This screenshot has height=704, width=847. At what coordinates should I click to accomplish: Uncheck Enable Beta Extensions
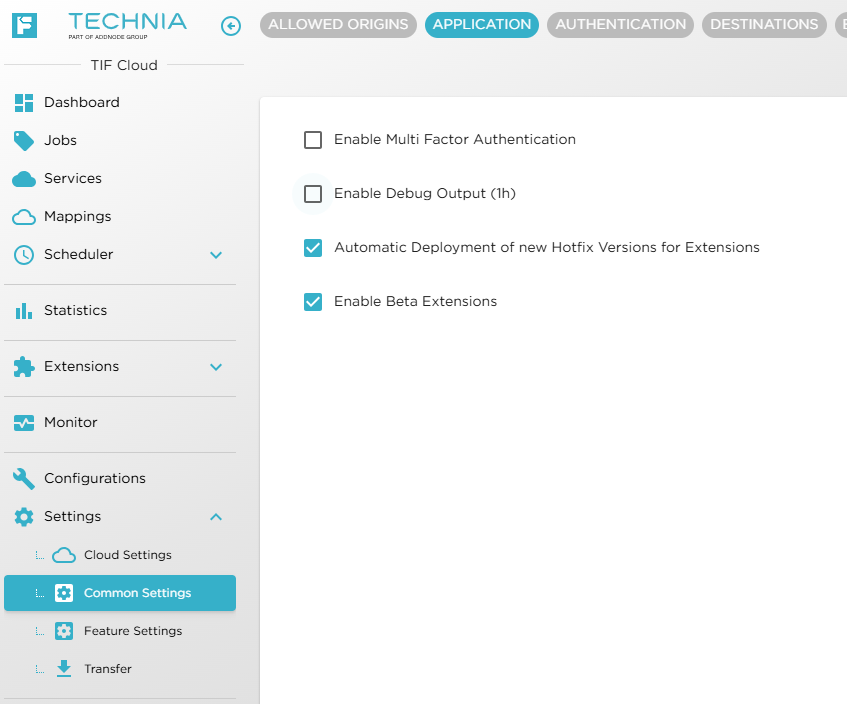click(313, 301)
